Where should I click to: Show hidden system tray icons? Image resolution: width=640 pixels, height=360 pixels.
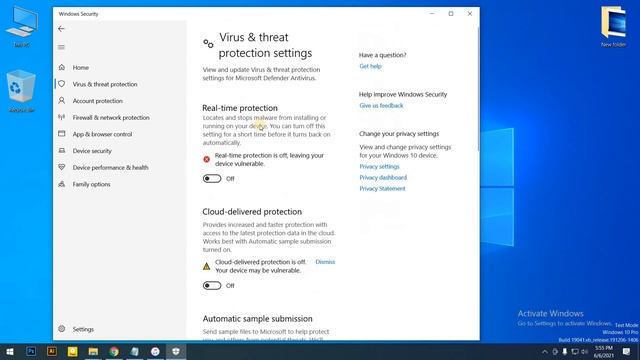pos(545,351)
